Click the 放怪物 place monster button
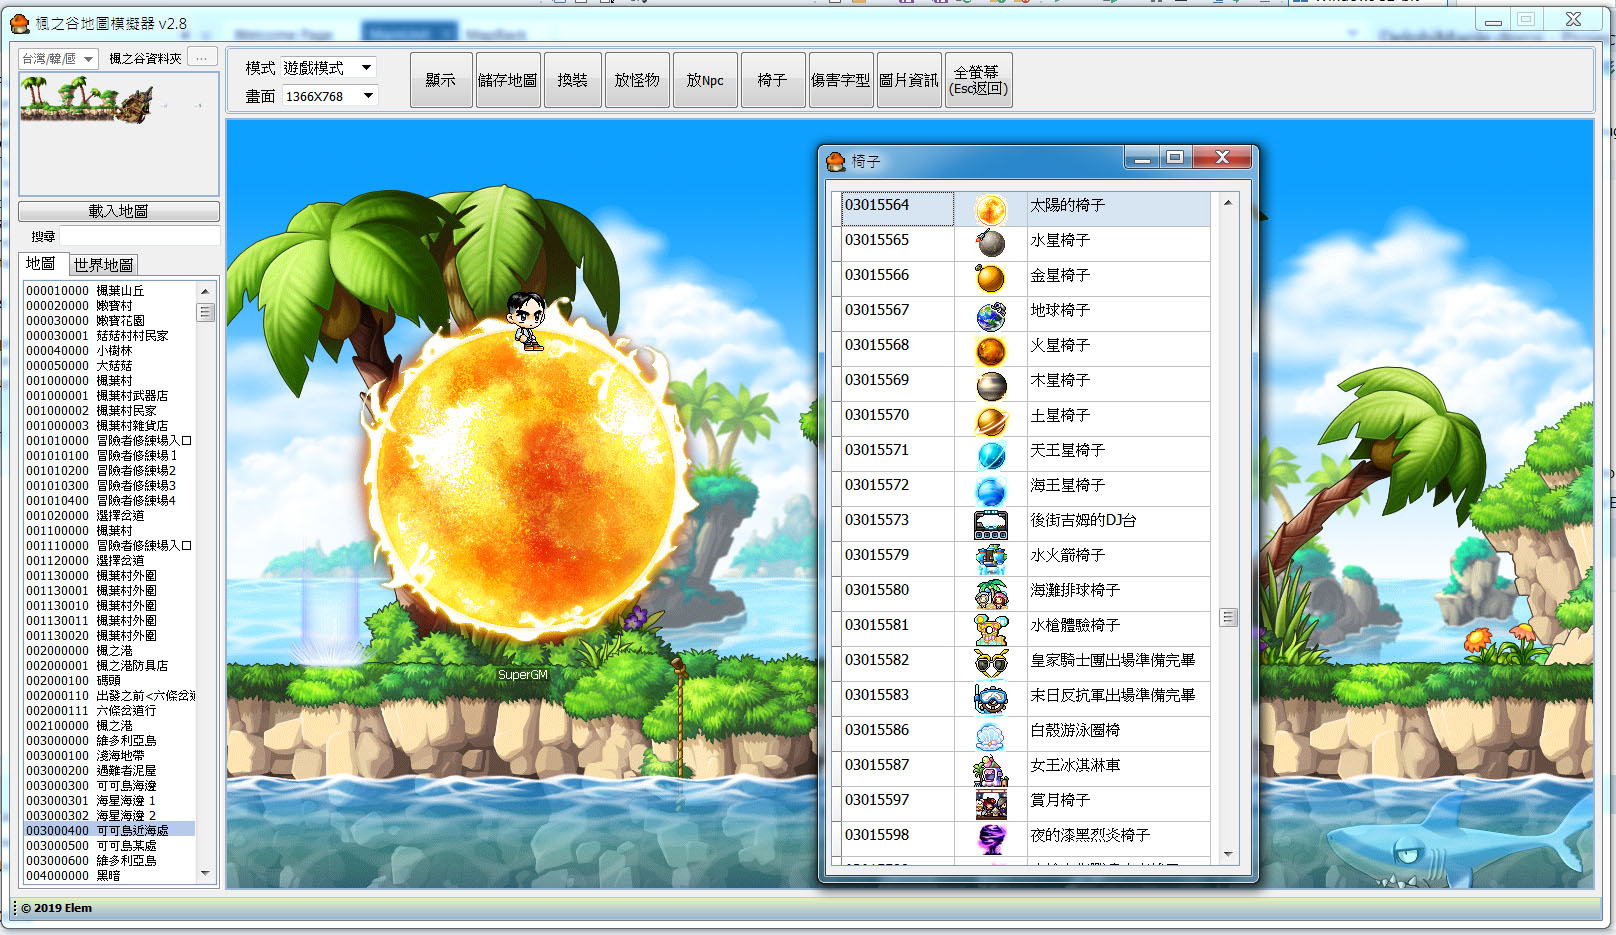The image size is (1616, 935). coord(637,80)
